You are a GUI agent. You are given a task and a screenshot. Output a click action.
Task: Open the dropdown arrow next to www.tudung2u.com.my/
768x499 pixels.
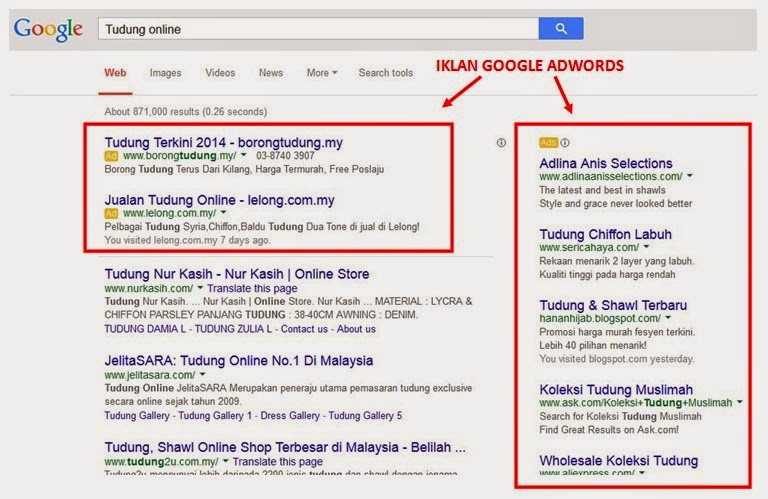[x=225, y=461]
